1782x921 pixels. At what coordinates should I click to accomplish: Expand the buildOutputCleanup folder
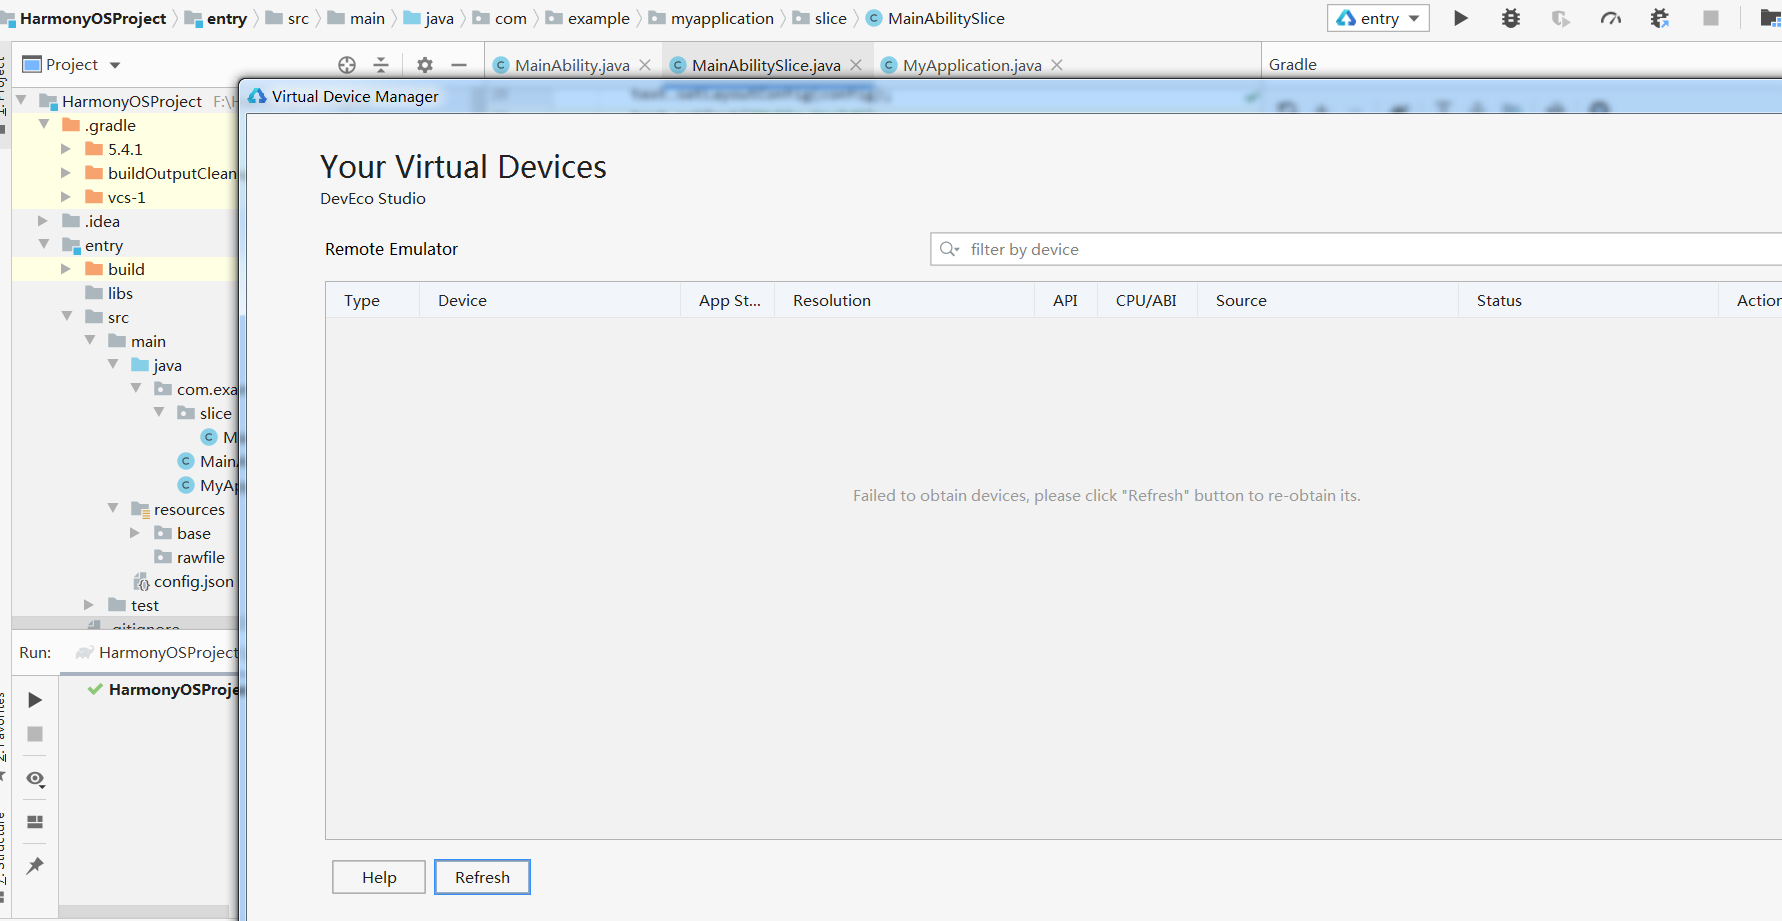(x=66, y=172)
